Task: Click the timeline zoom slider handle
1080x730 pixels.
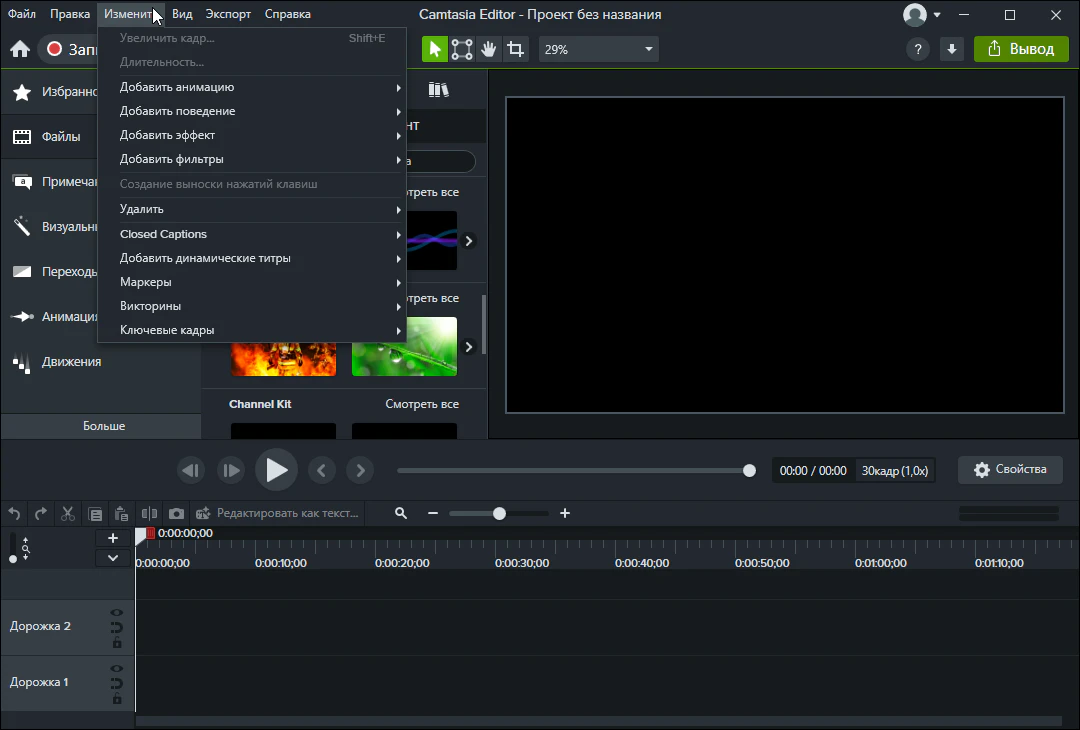Action: click(499, 513)
